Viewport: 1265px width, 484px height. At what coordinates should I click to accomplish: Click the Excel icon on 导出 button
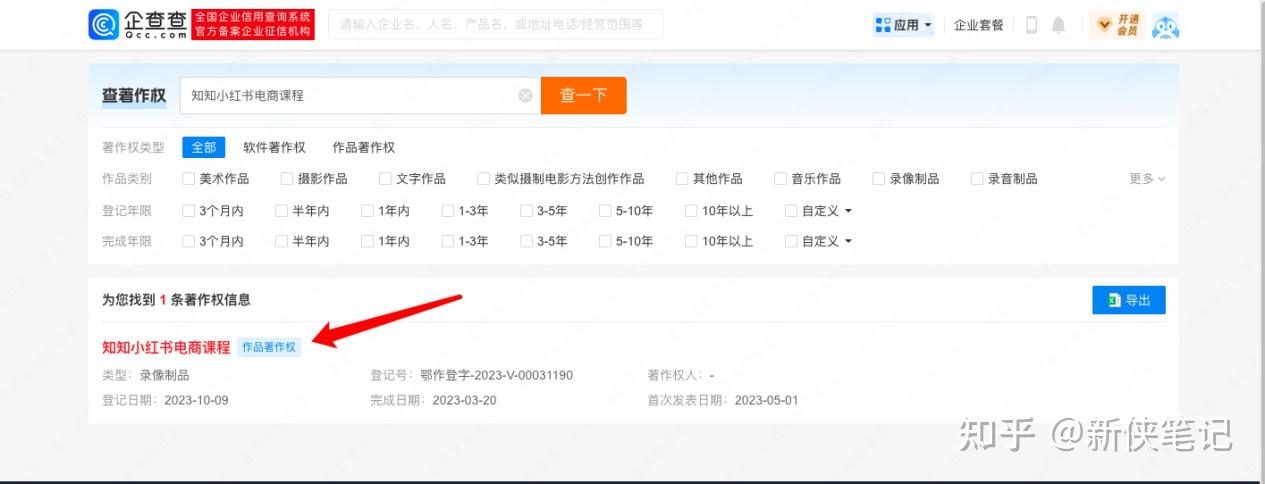pyautogui.click(x=1112, y=300)
